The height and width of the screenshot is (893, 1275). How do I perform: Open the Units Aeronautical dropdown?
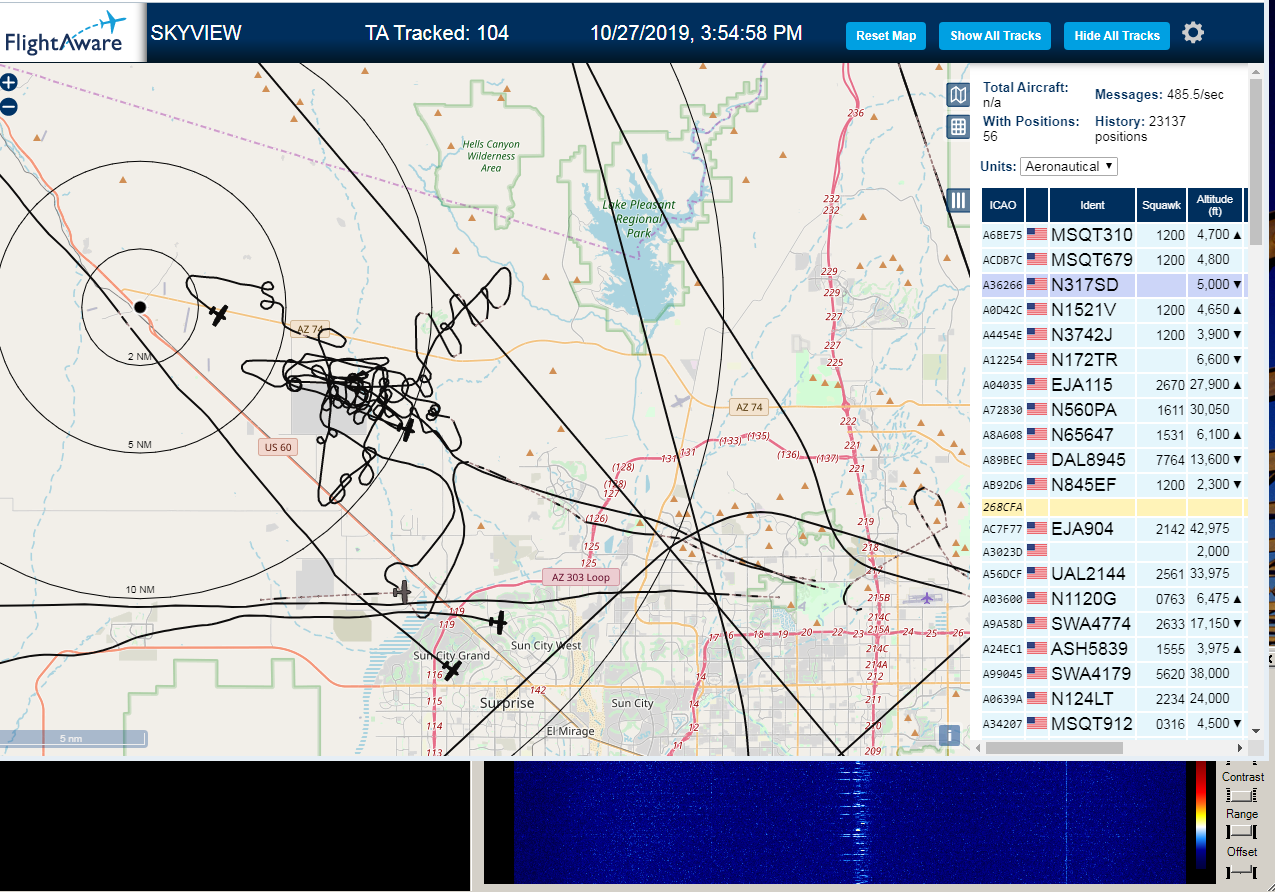point(1069,167)
